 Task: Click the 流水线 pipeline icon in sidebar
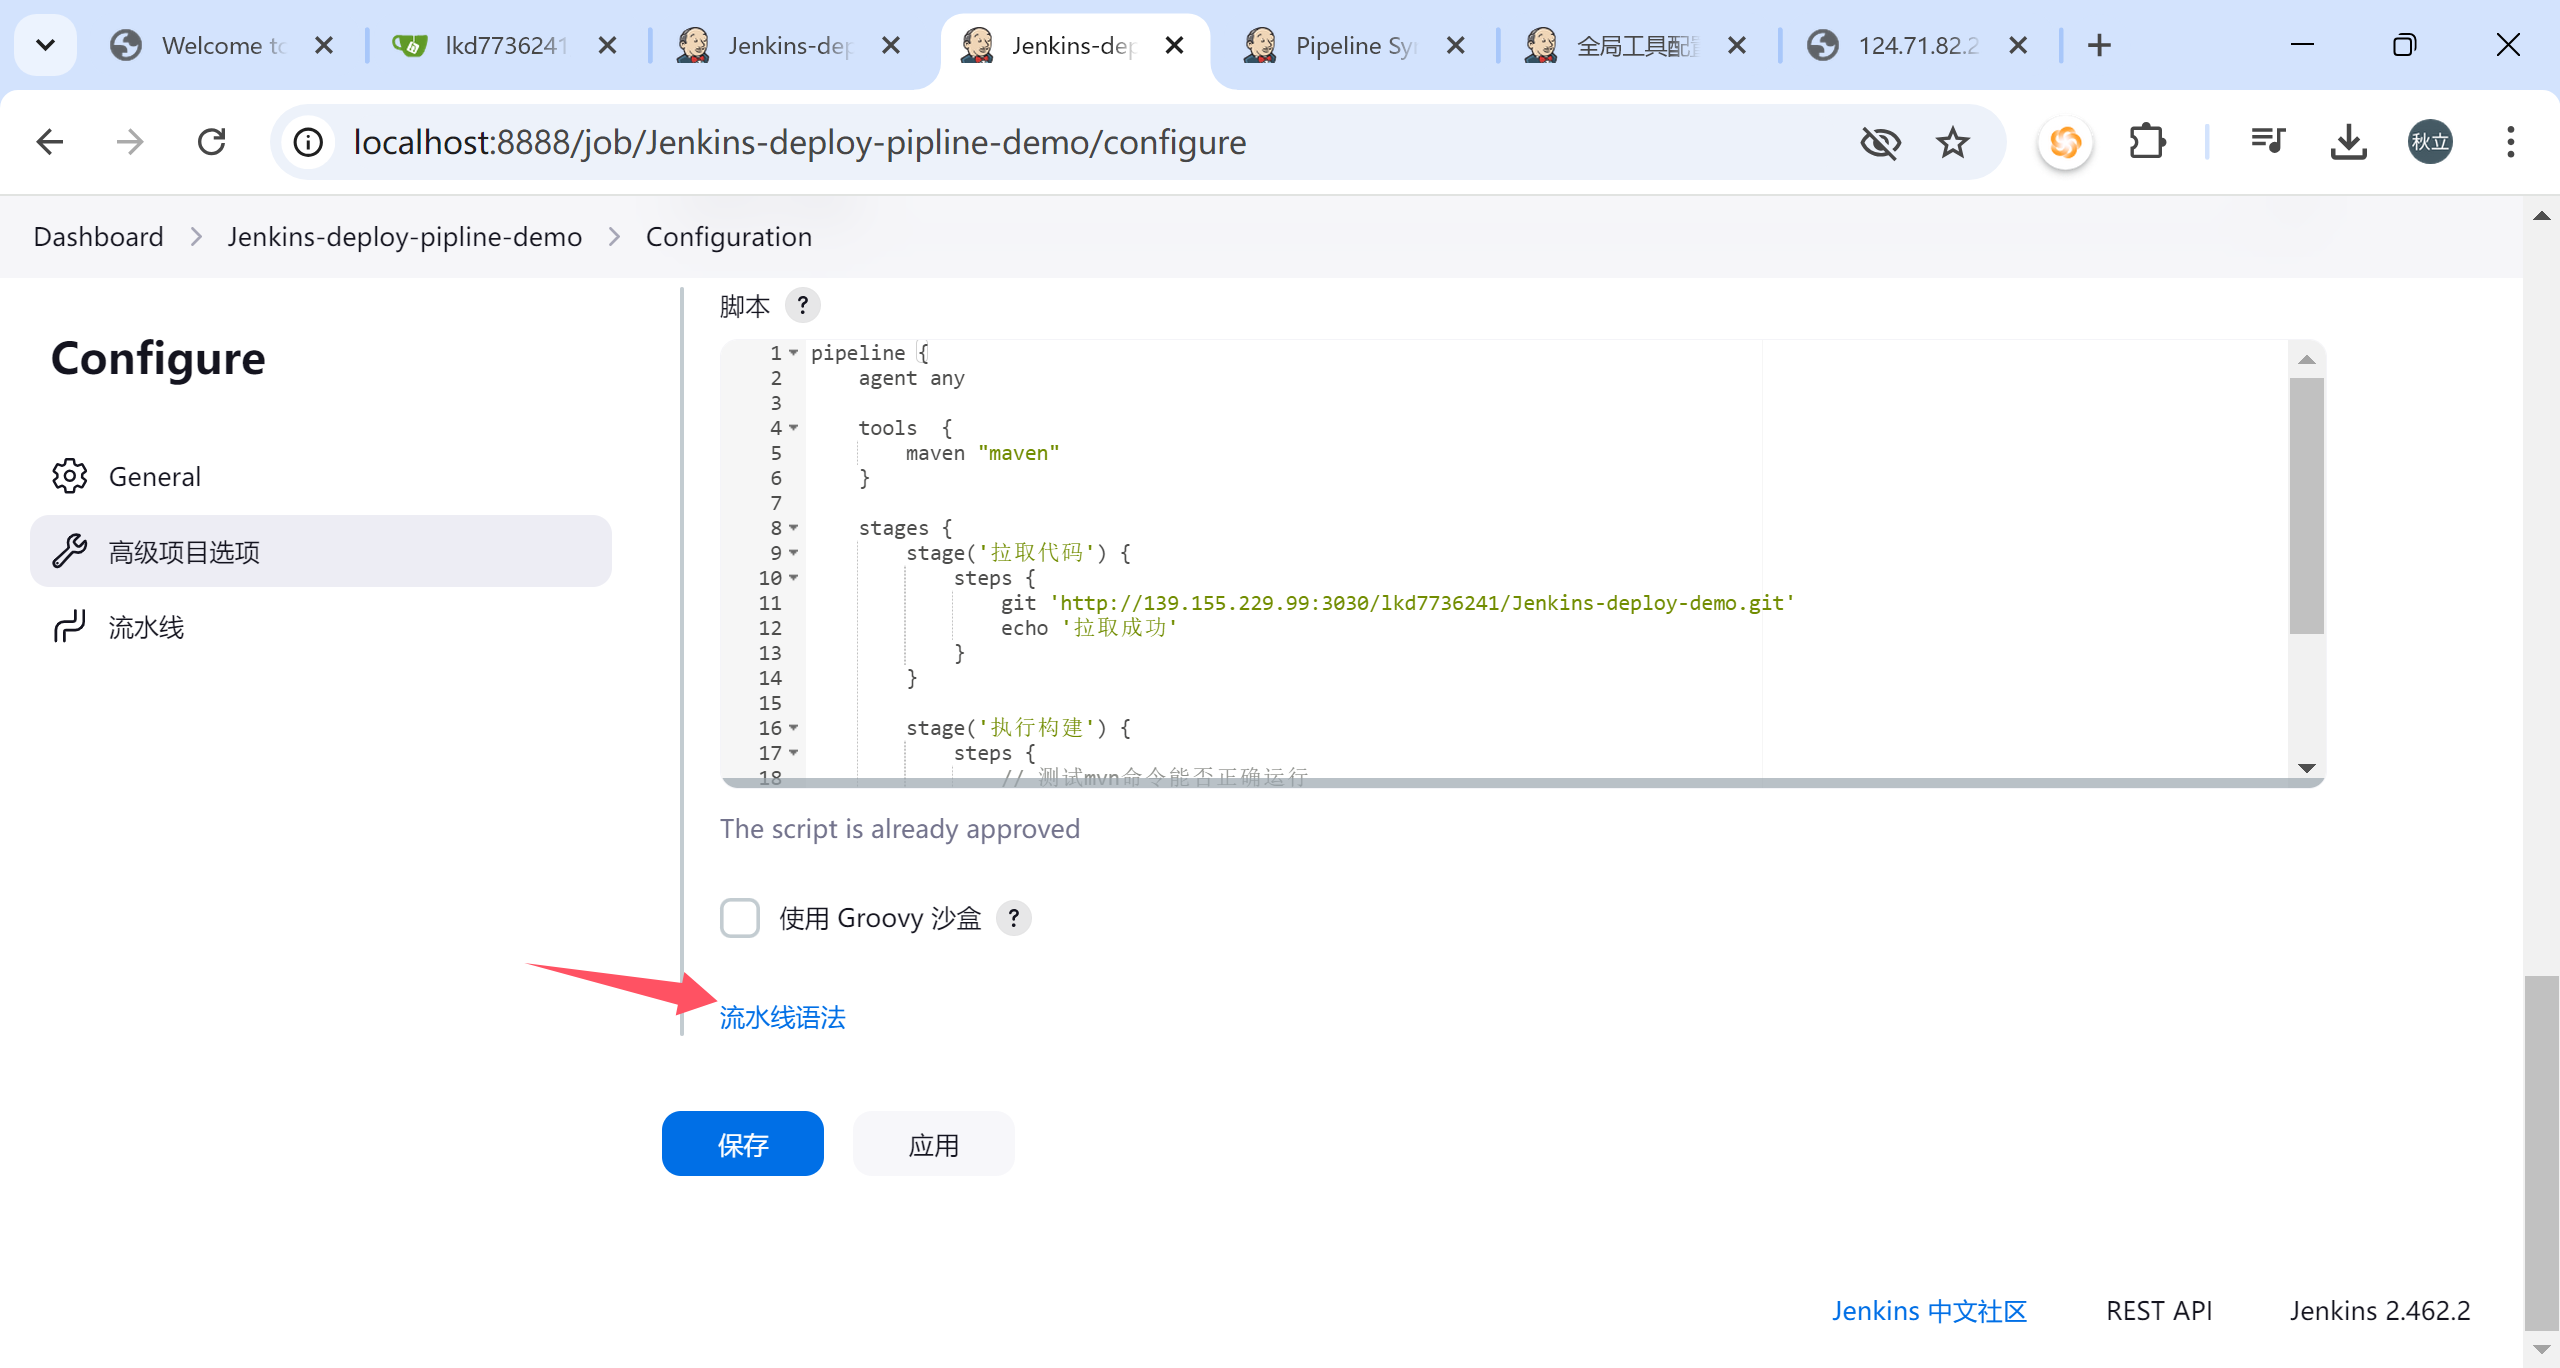[70, 627]
